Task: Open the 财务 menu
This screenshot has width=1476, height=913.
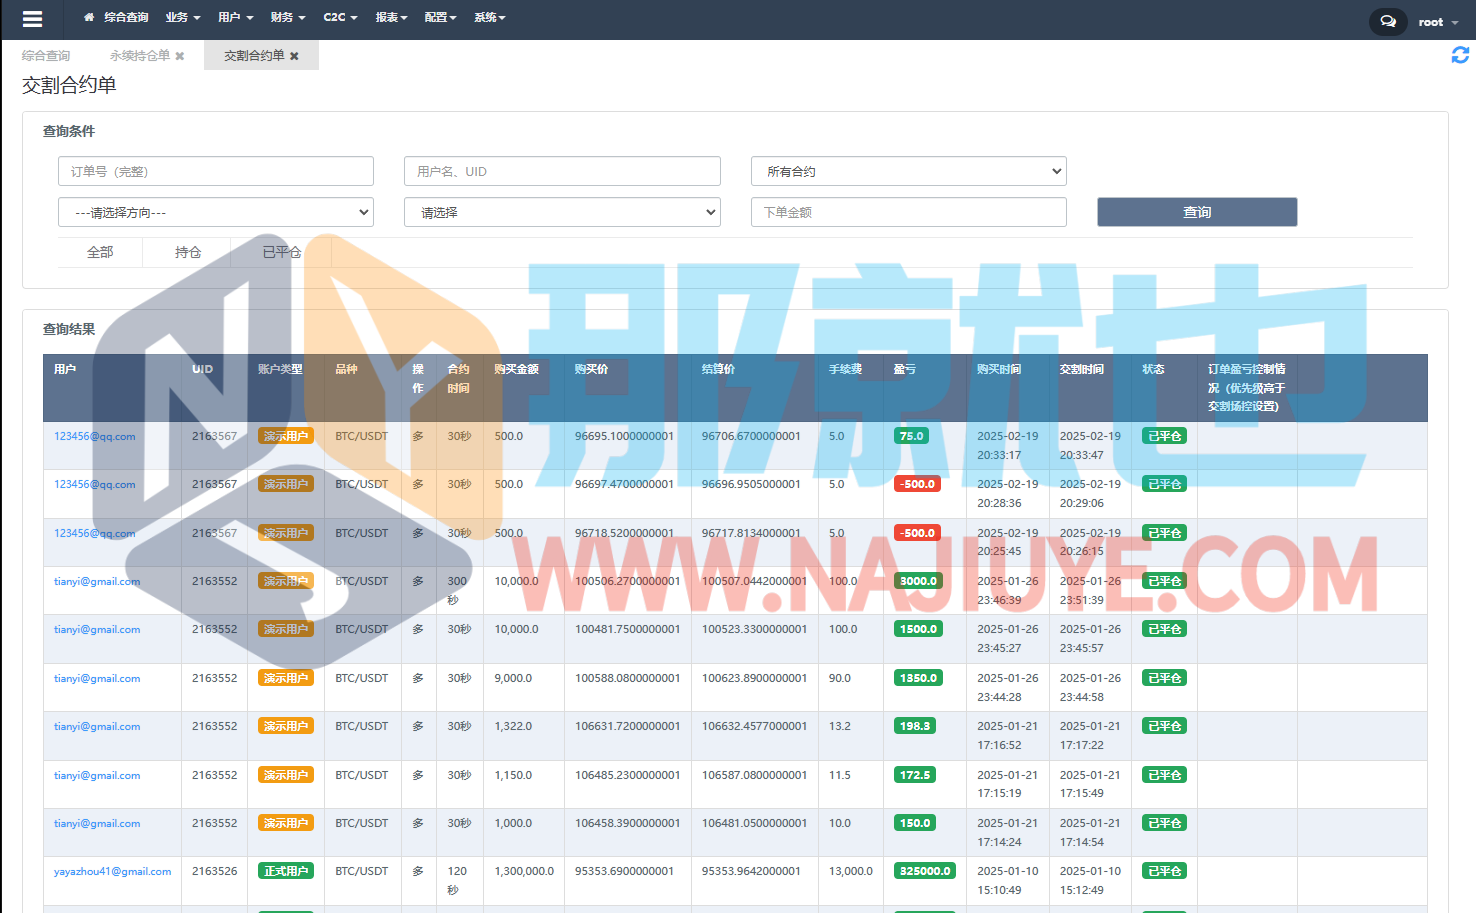Action: click(288, 18)
